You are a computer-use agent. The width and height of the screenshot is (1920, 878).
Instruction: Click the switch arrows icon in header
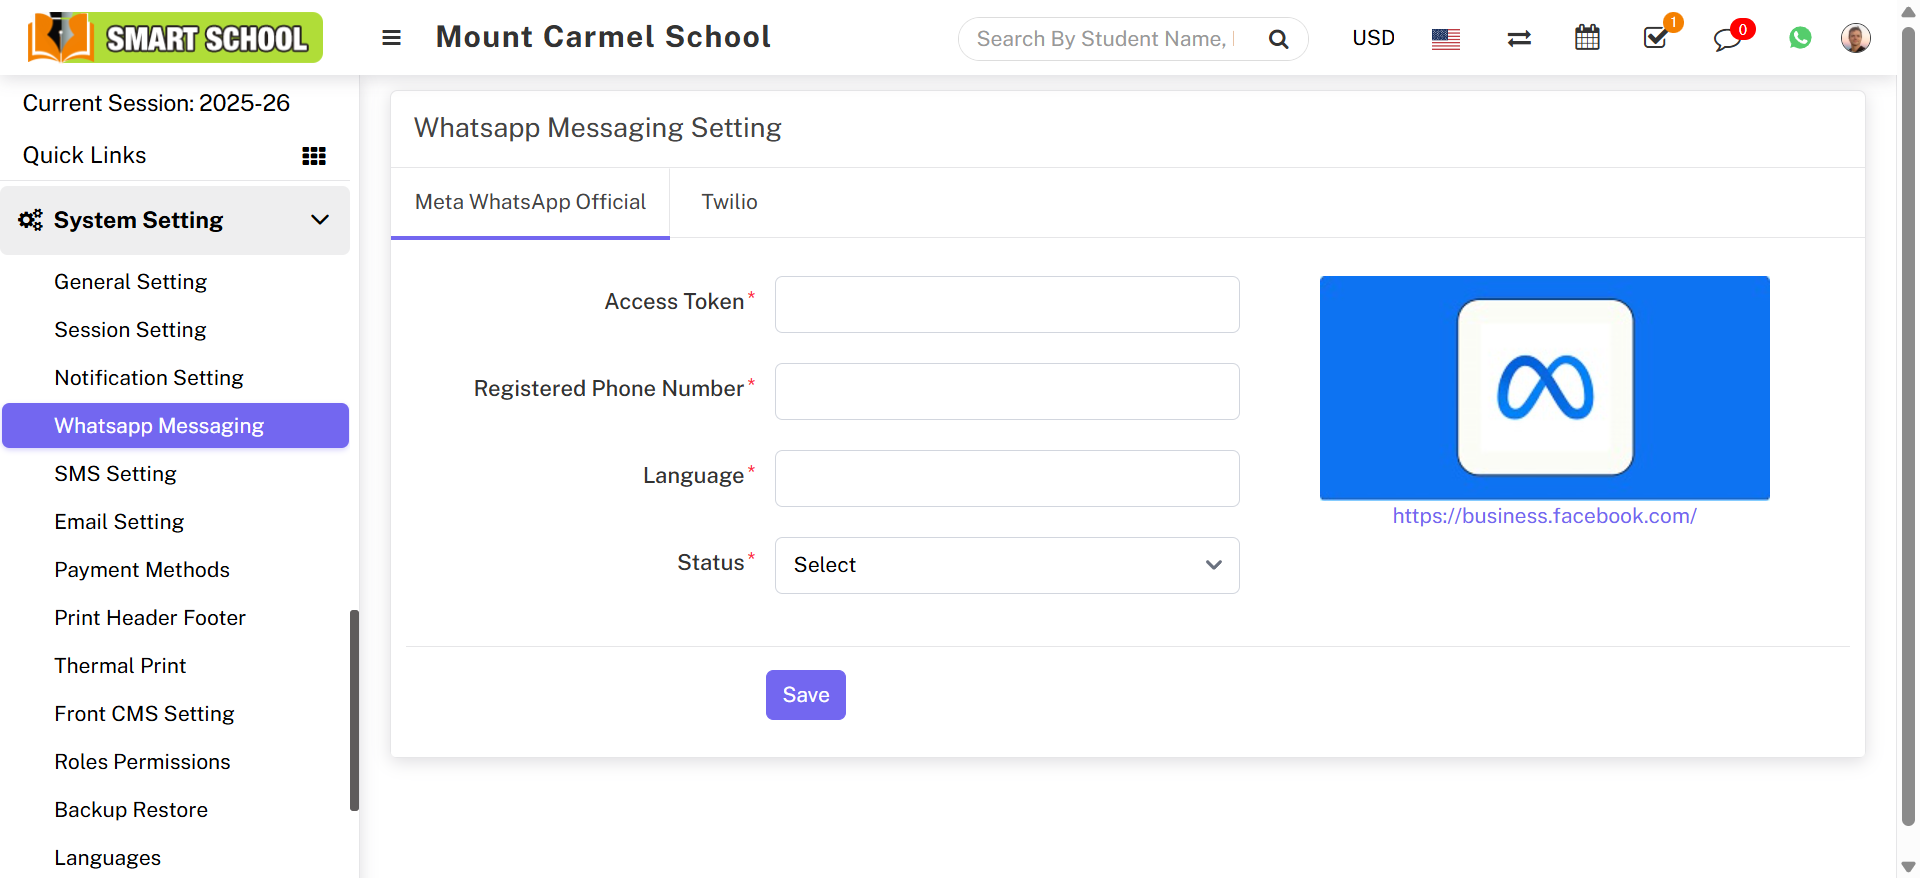point(1519,39)
